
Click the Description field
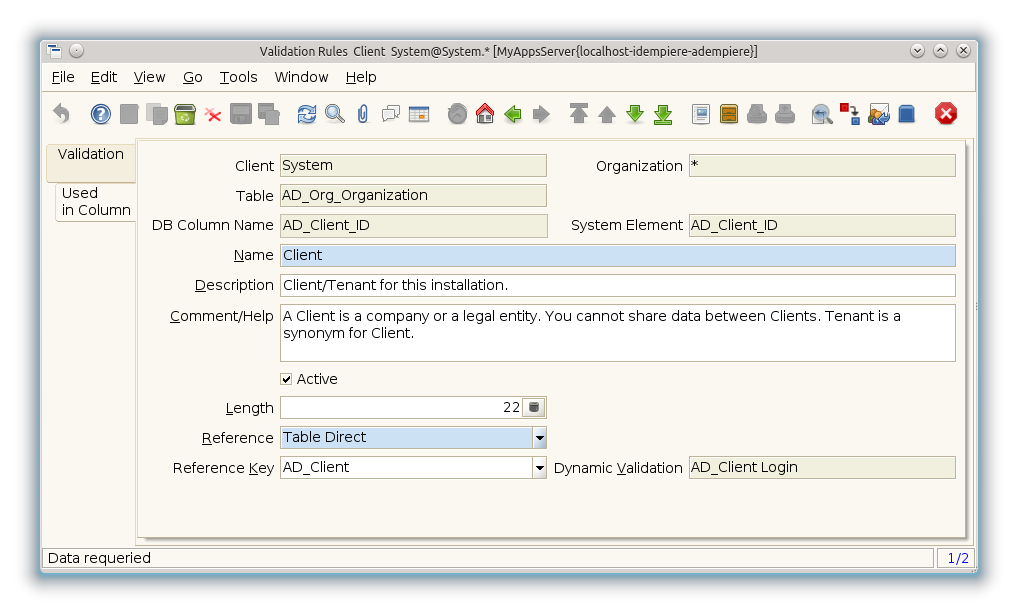click(x=617, y=285)
